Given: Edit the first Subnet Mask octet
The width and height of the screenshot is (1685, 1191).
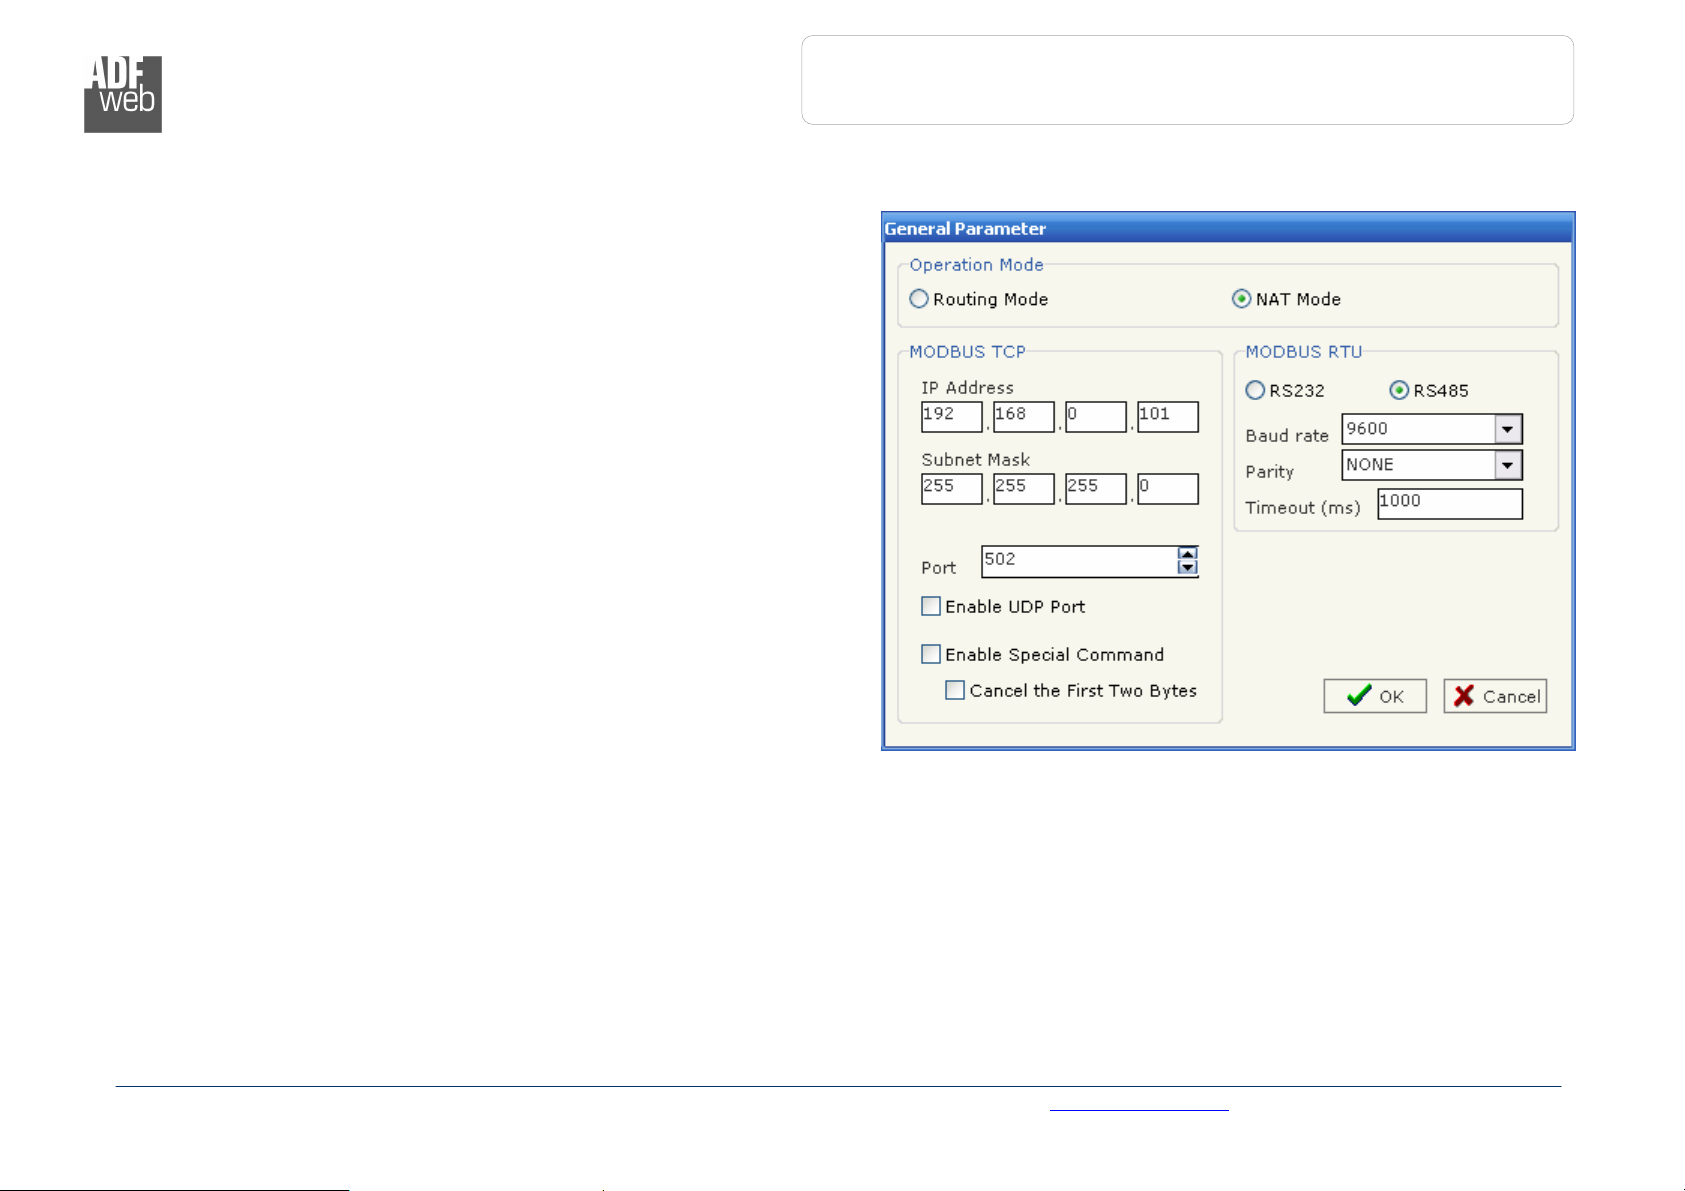Looking at the screenshot, I should point(952,488).
